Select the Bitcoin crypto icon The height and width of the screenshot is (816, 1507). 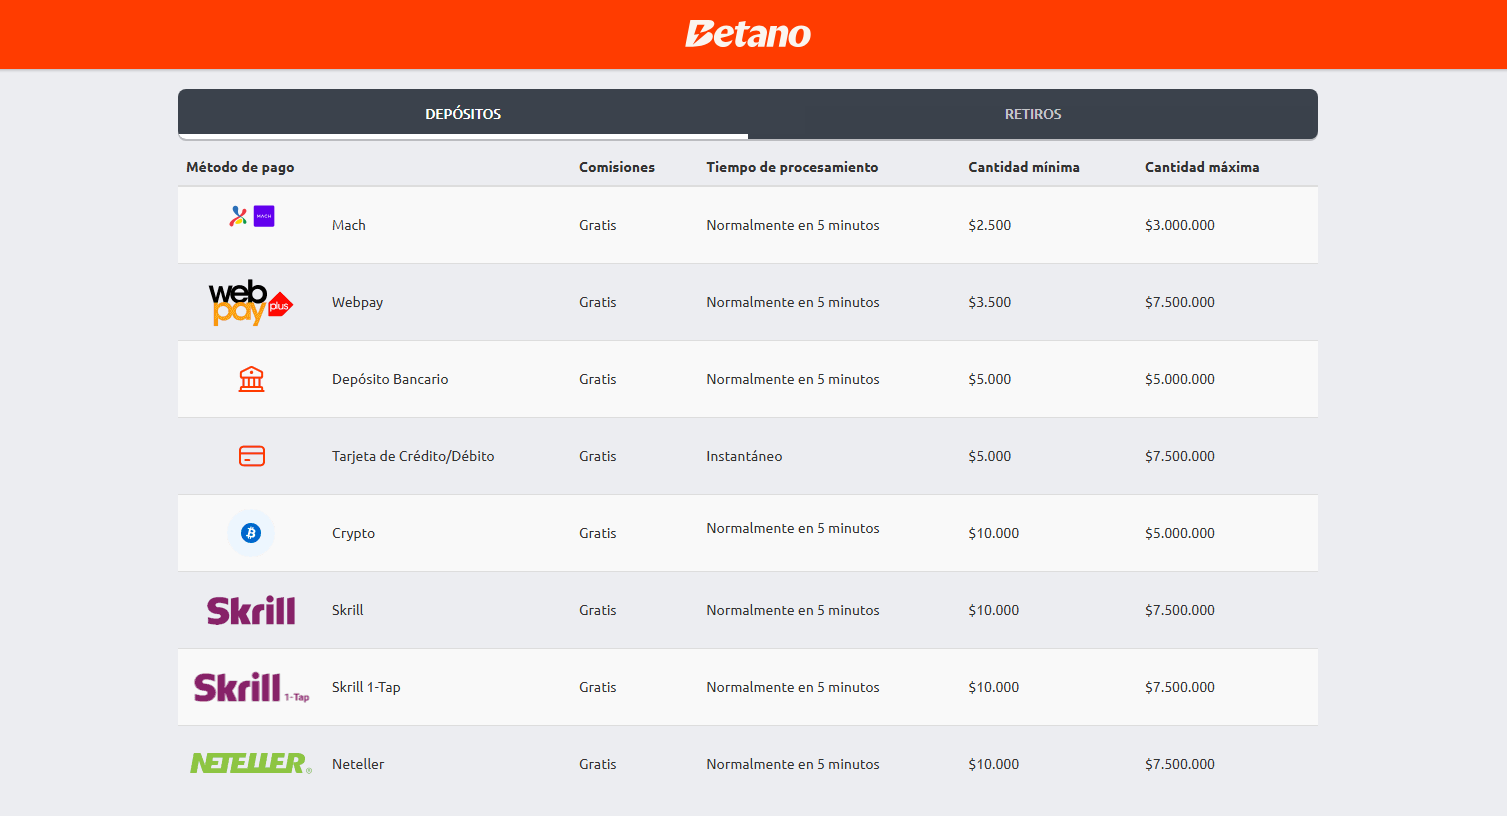[251, 533]
